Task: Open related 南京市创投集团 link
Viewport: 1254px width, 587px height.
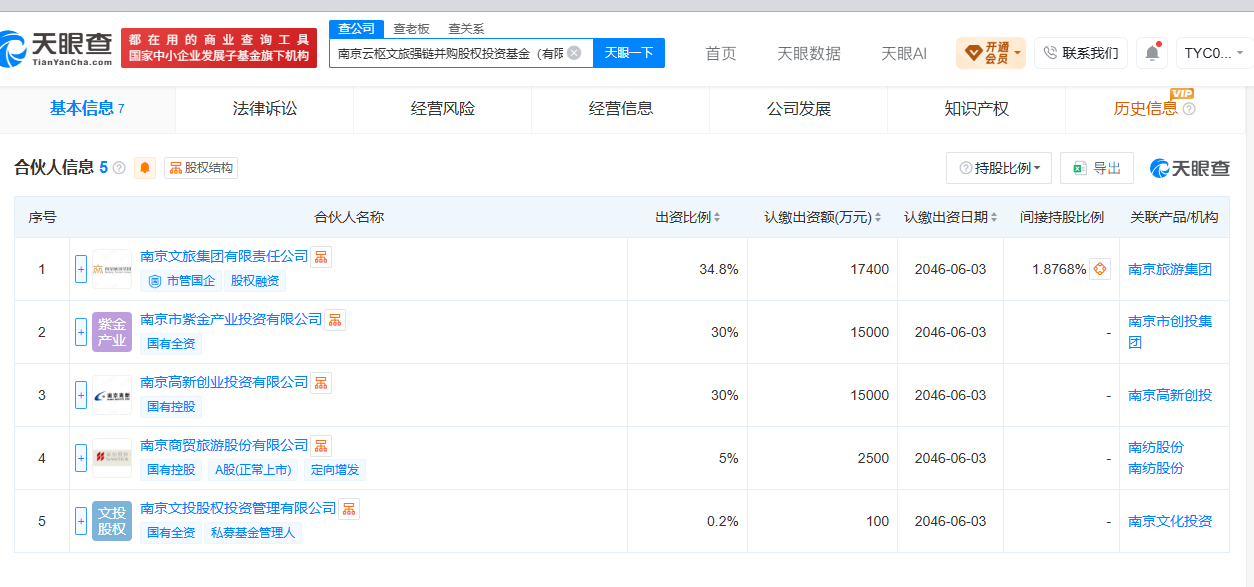Action: tap(1170, 332)
